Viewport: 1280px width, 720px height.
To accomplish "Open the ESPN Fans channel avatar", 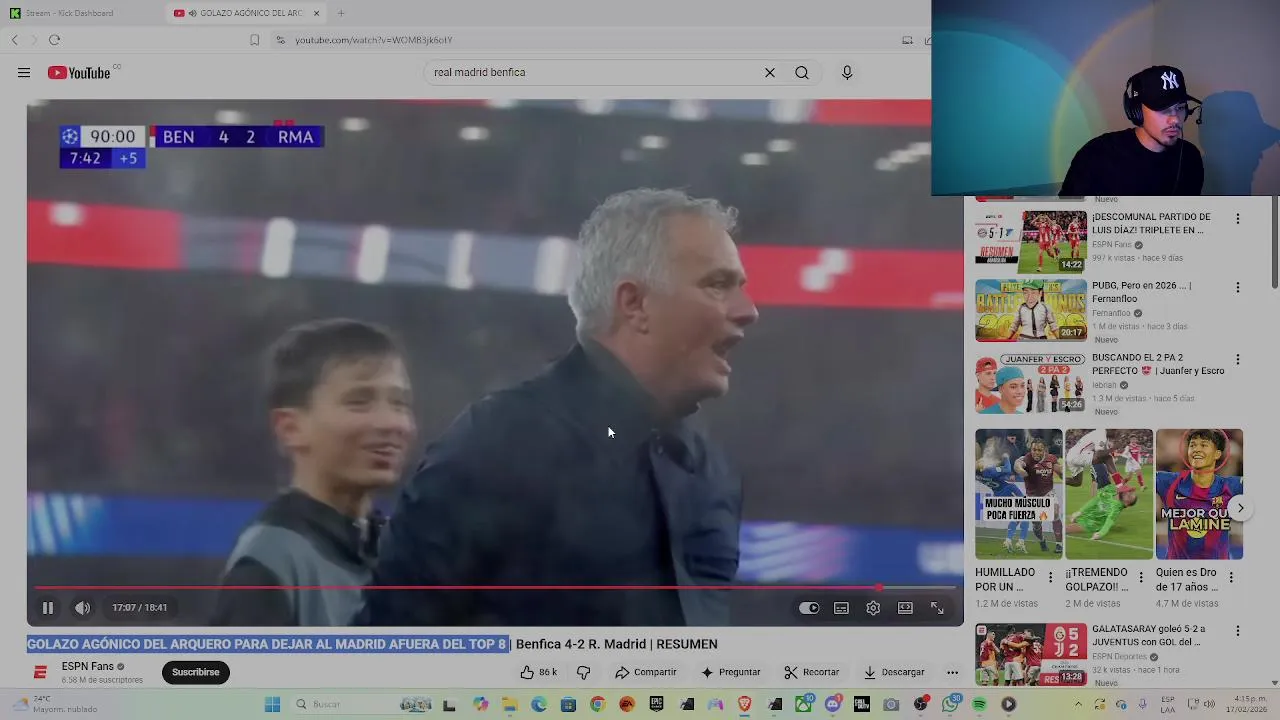I will (x=40, y=672).
